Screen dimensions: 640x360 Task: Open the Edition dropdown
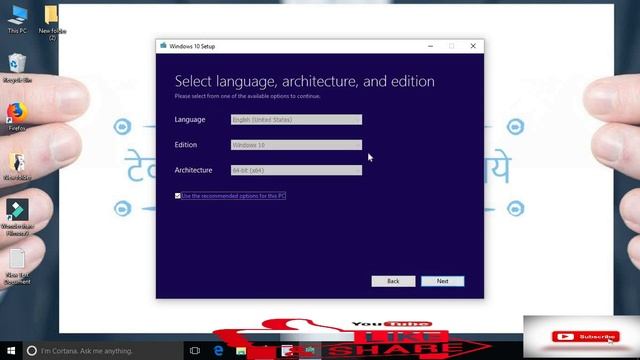[296, 145]
